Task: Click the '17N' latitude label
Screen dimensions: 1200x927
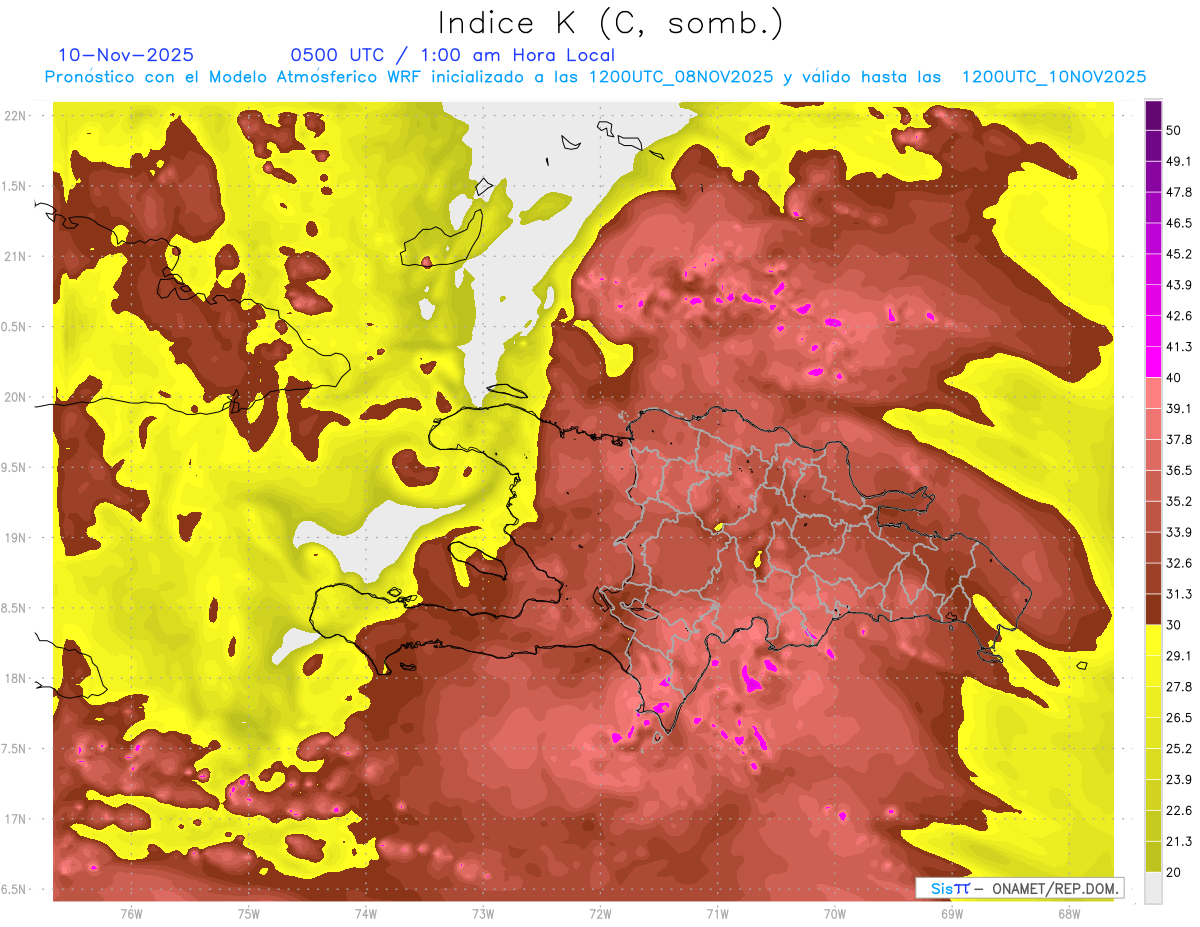Action: click(x=17, y=819)
